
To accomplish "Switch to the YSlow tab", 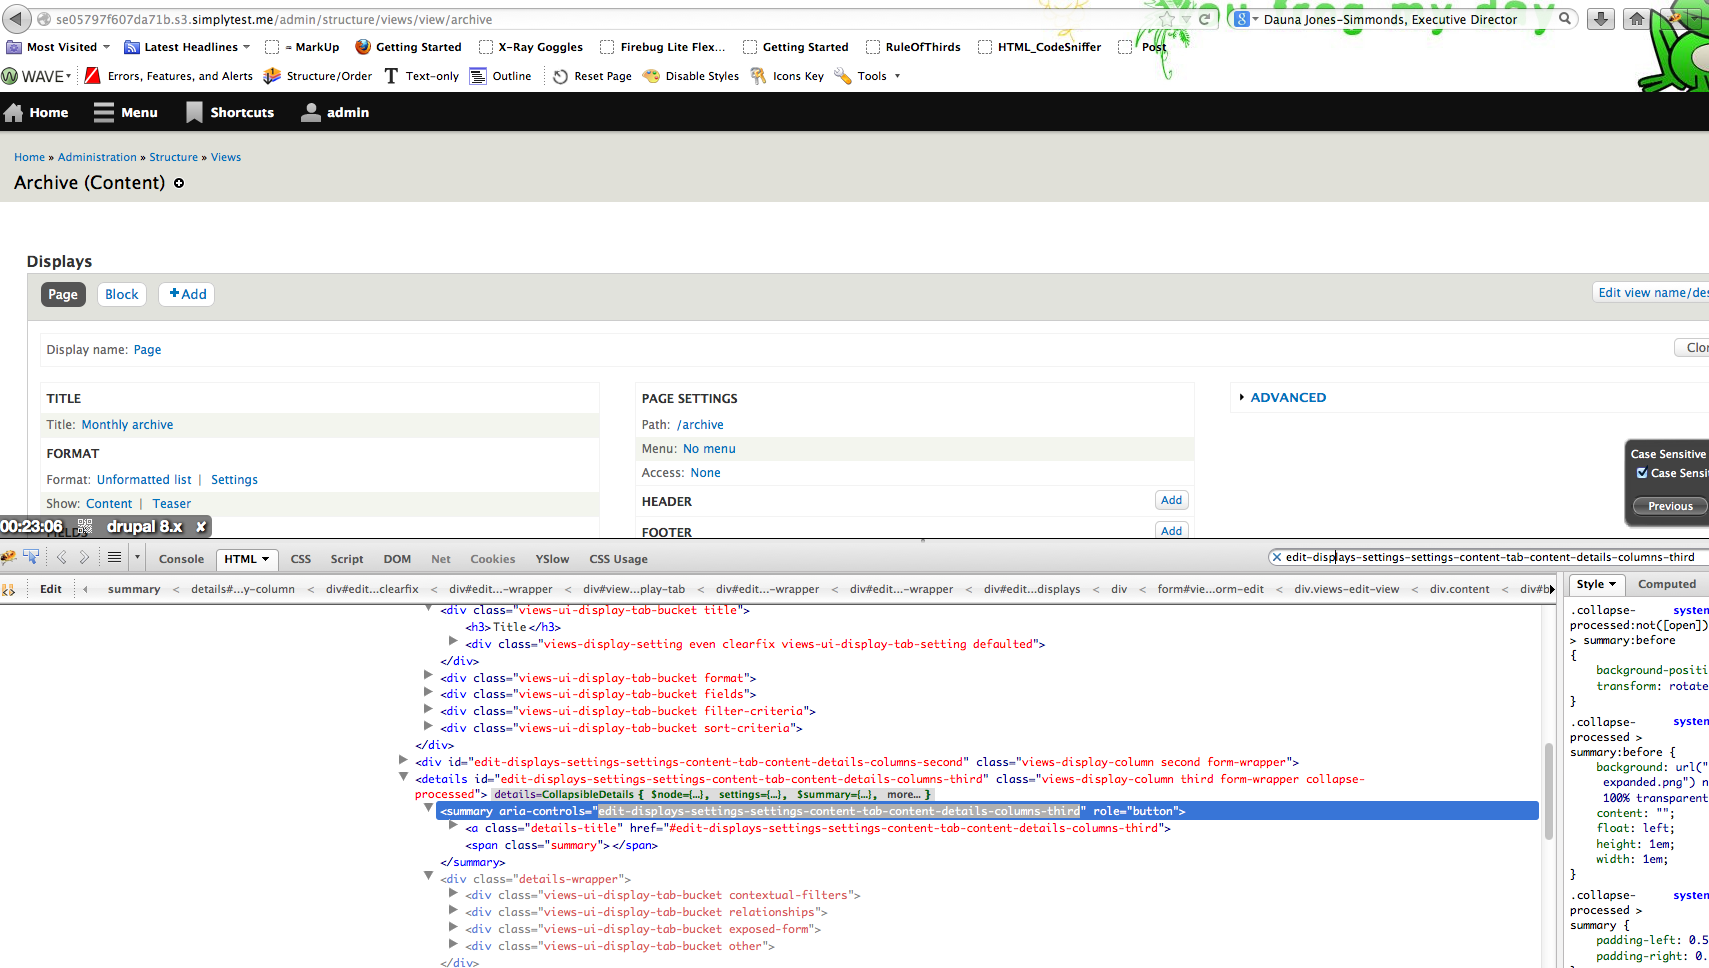I will [x=552, y=559].
